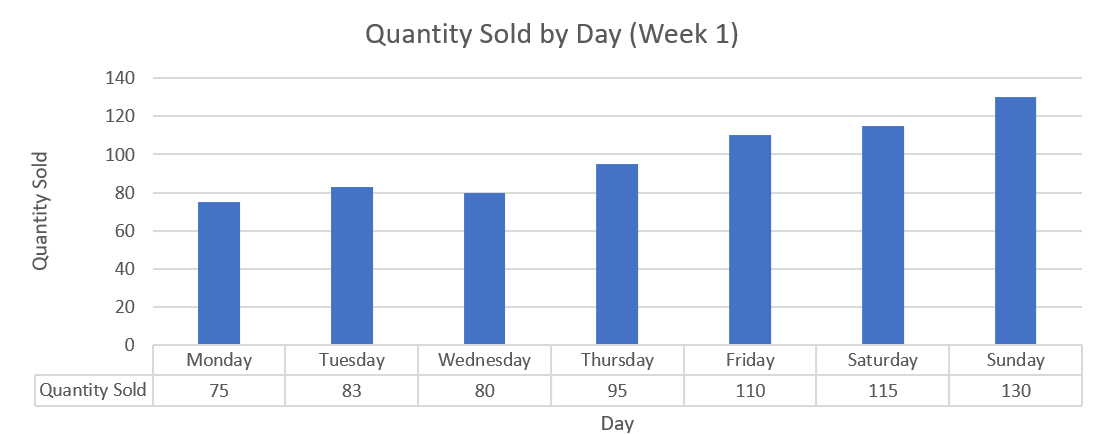Click the Wednesday bar
The width and height of the screenshot is (1096, 434).
click(484, 269)
